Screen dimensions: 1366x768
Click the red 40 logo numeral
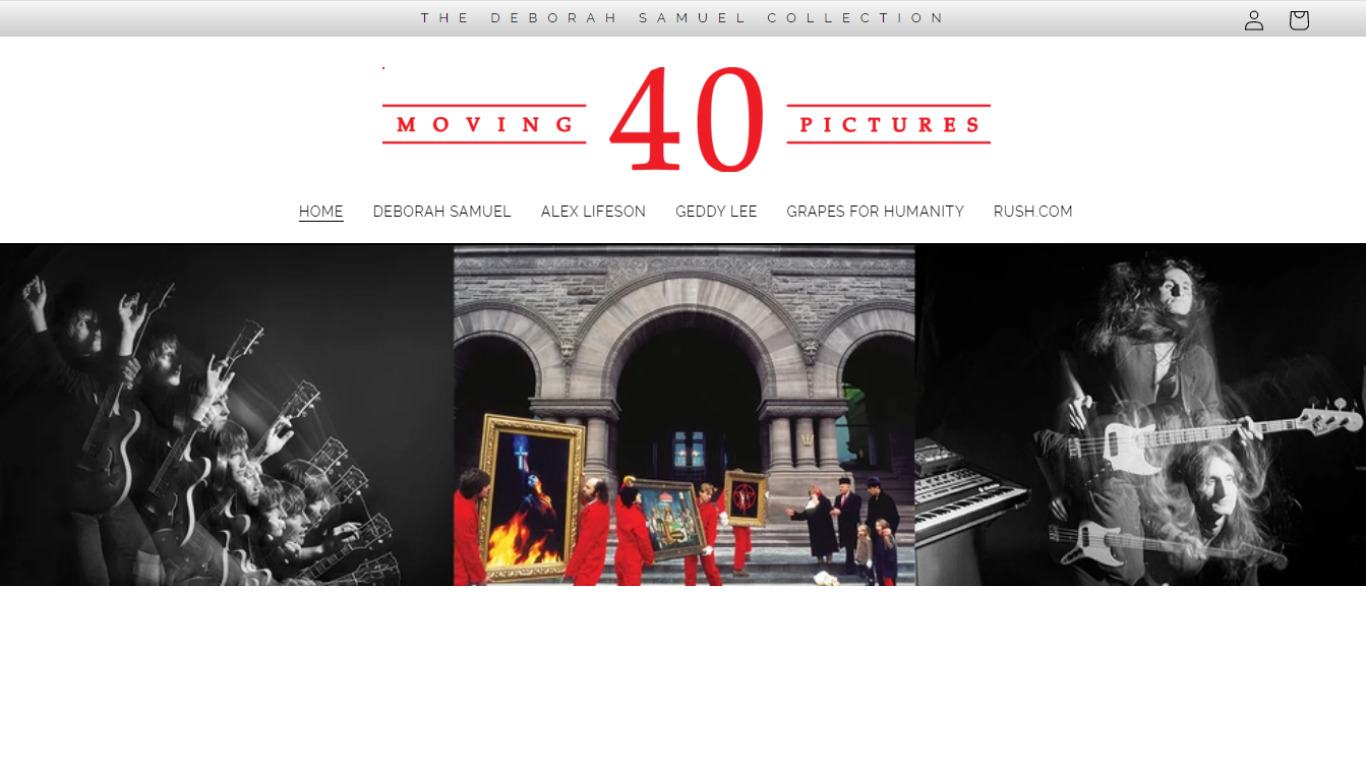pyautogui.click(x=686, y=121)
